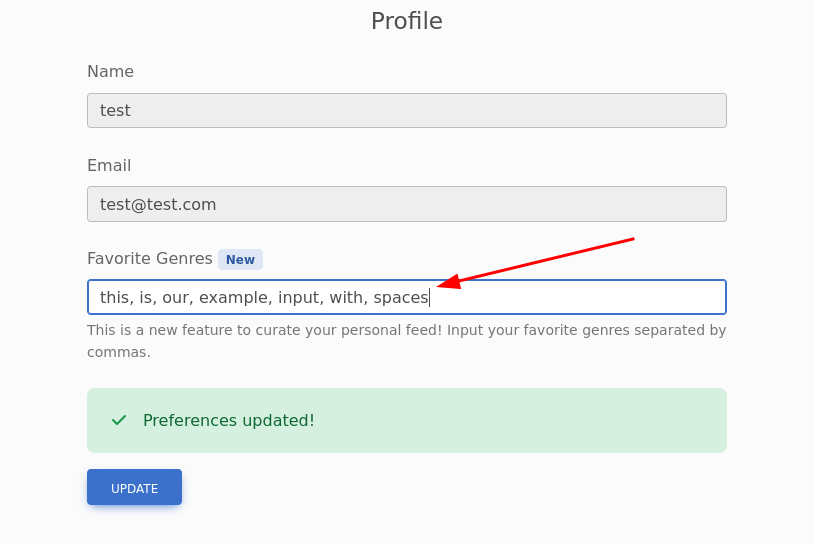Click the Favorite Genres label text
Image resolution: width=814 pixels, height=544 pixels.
150,258
